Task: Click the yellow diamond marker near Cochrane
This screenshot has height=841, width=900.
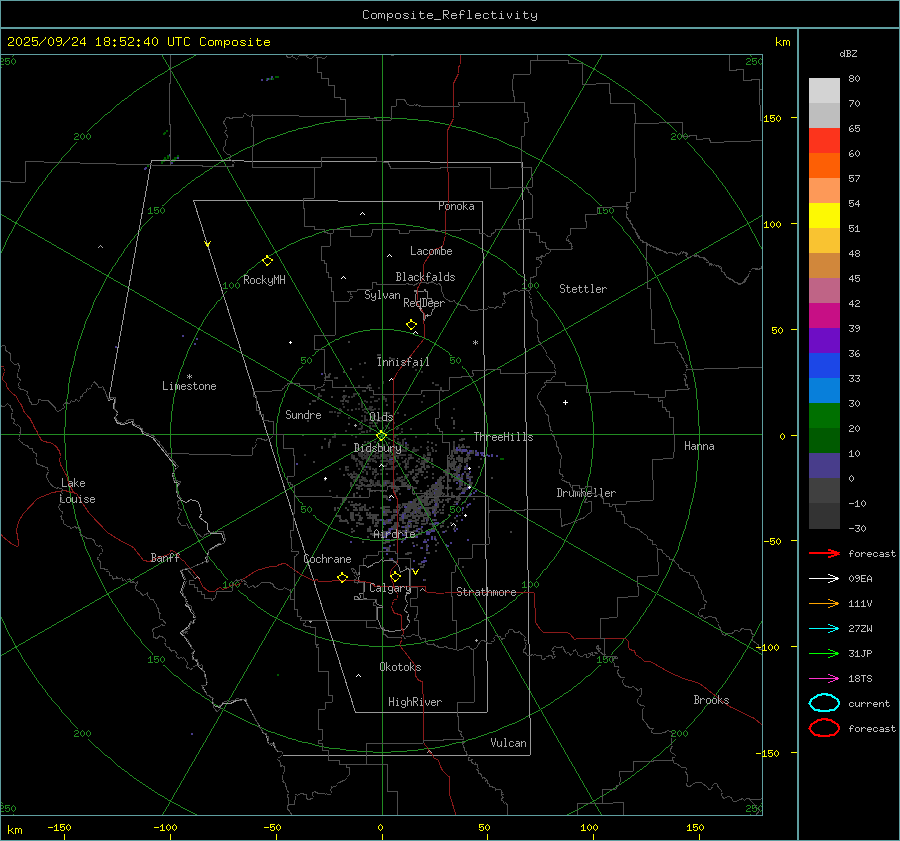Action: click(x=342, y=577)
